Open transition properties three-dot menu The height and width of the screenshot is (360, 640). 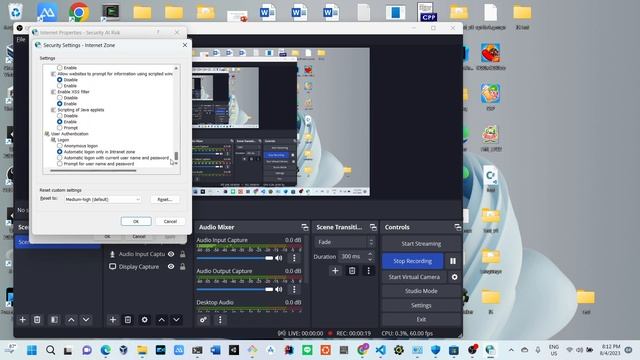(x=369, y=271)
